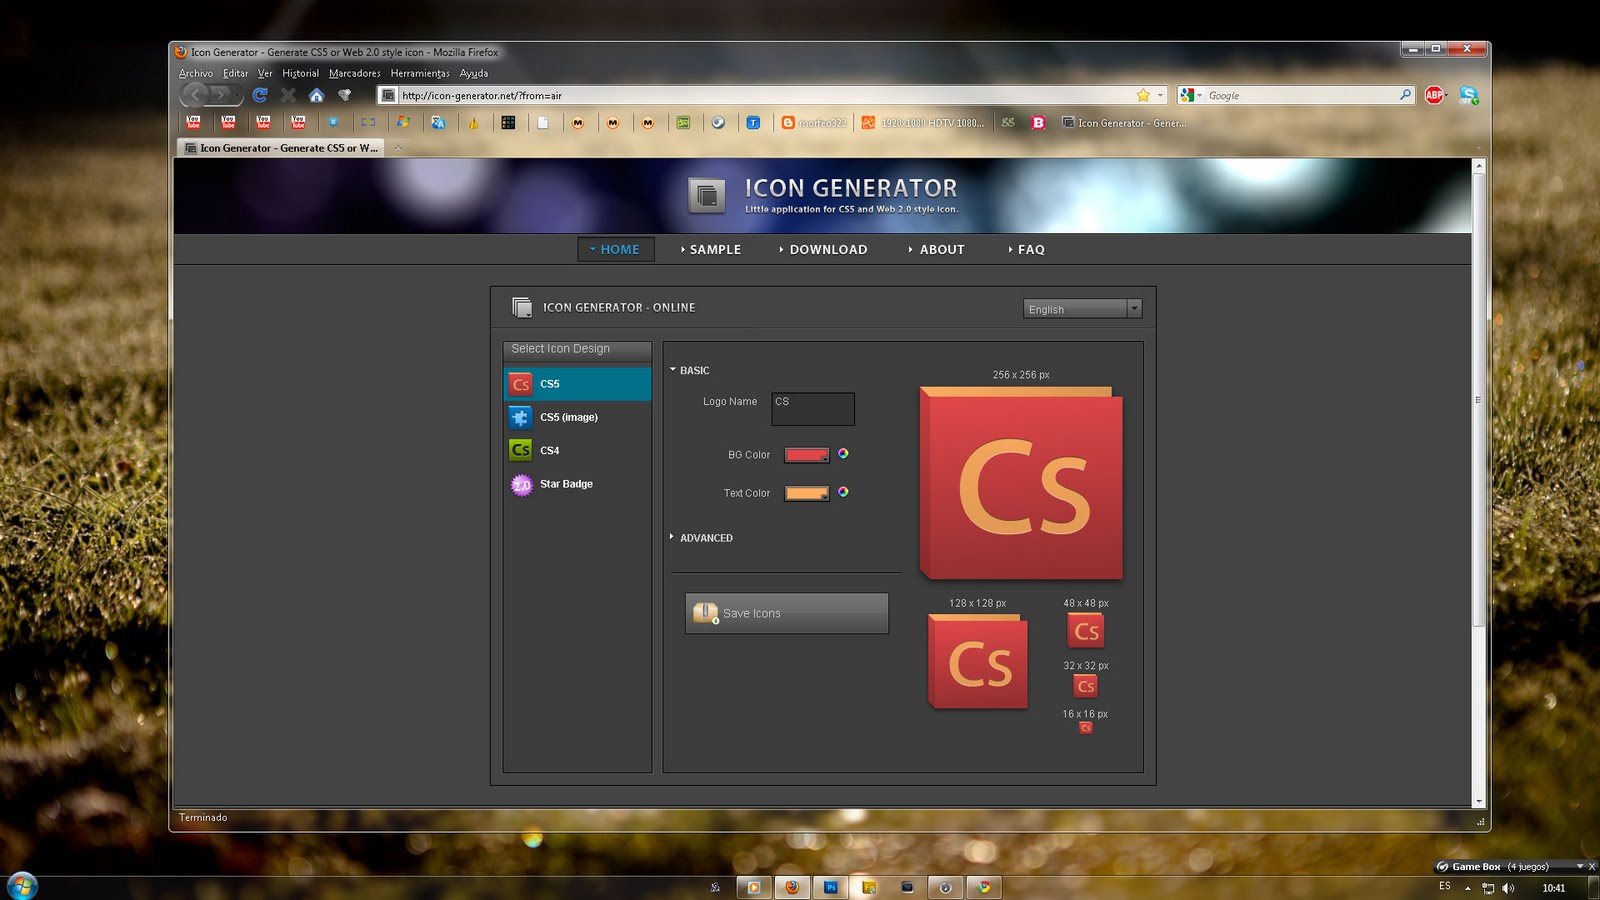Click the bookmark star in address bar
Screen dimensions: 1600x900
coord(1143,95)
